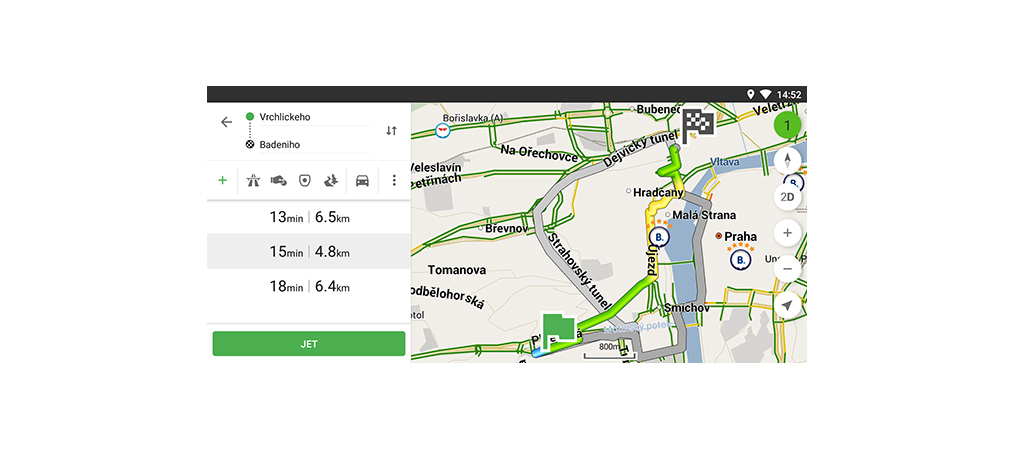Zoom in on the map
The height and width of the screenshot is (450, 1014).
coord(788,233)
